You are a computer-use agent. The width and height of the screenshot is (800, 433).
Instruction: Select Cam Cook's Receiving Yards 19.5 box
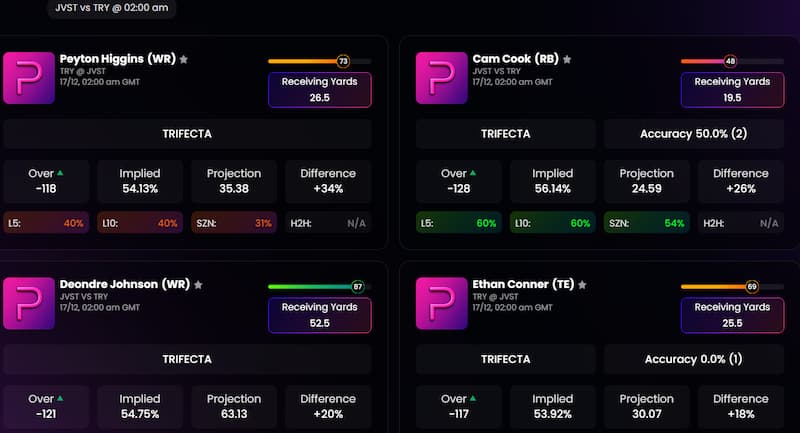(x=732, y=90)
